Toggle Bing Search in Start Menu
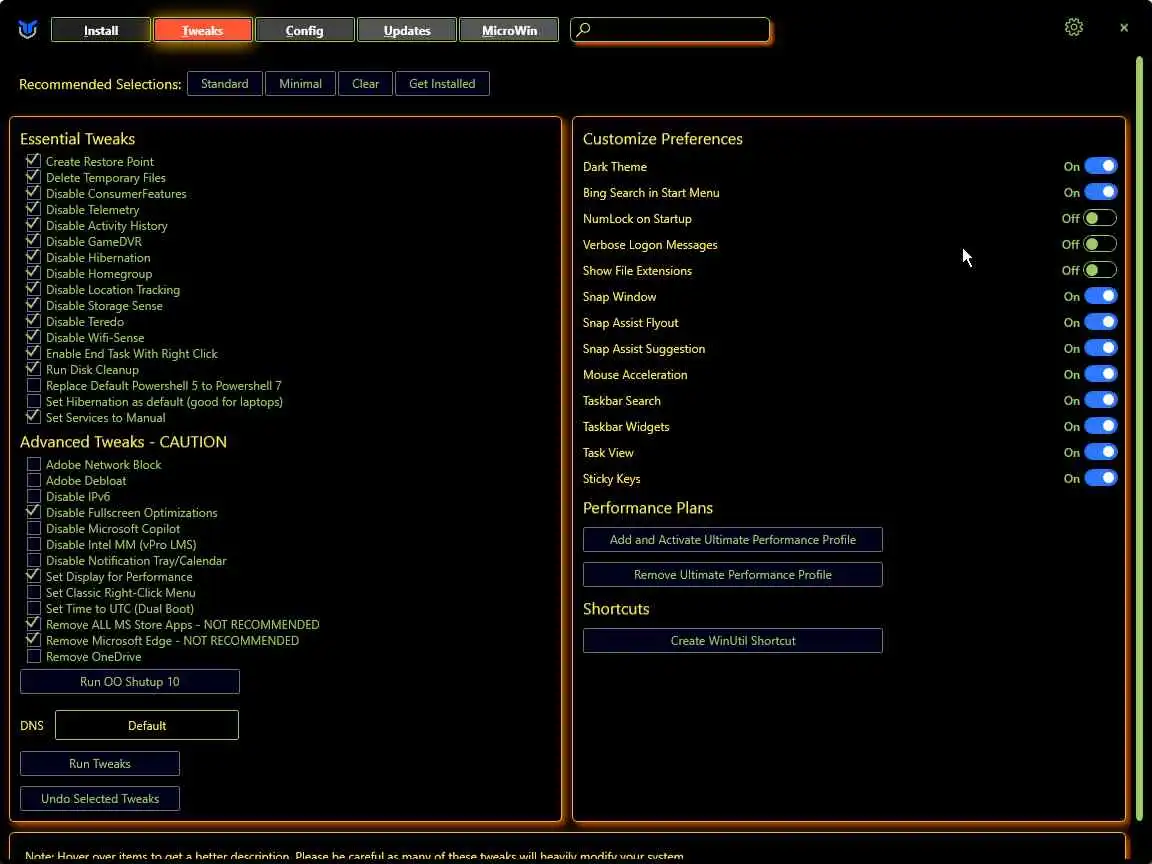This screenshot has height=864, width=1152. coord(1101,192)
